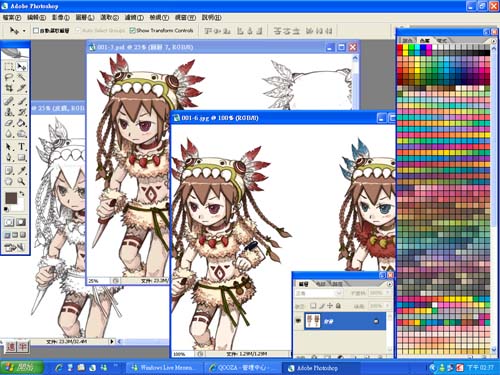The image size is (500, 375).
Task: Select the Zoom tool
Action: (22, 181)
